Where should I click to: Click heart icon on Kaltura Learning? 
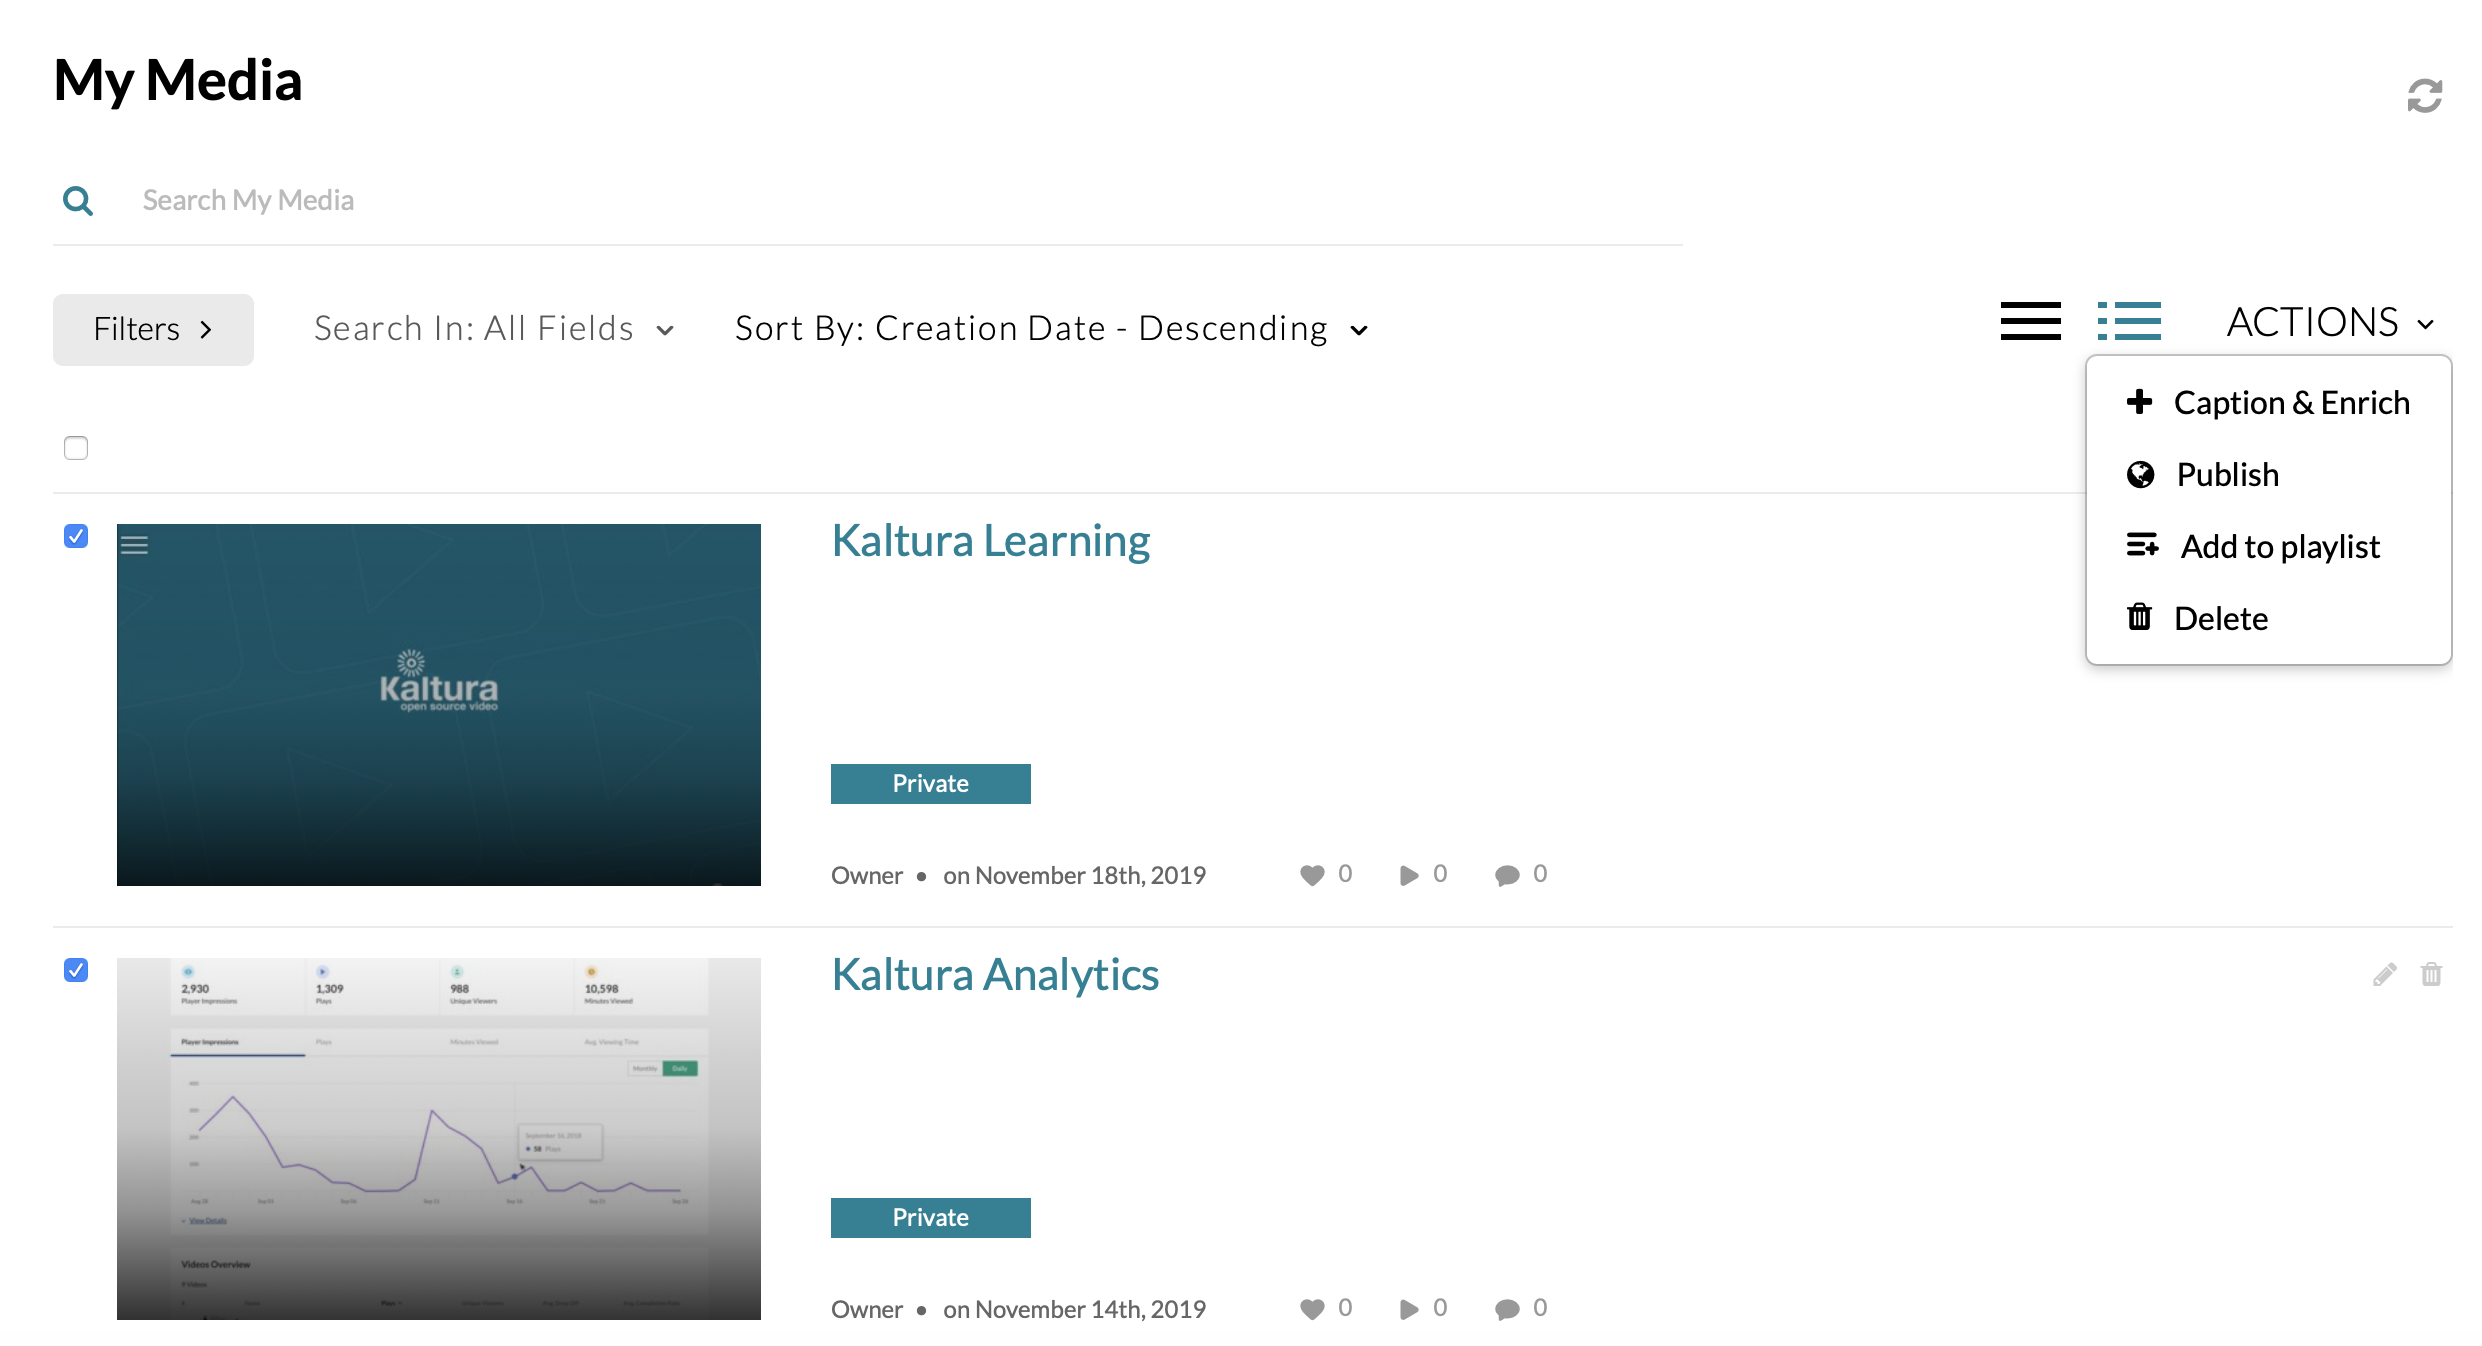1312,875
